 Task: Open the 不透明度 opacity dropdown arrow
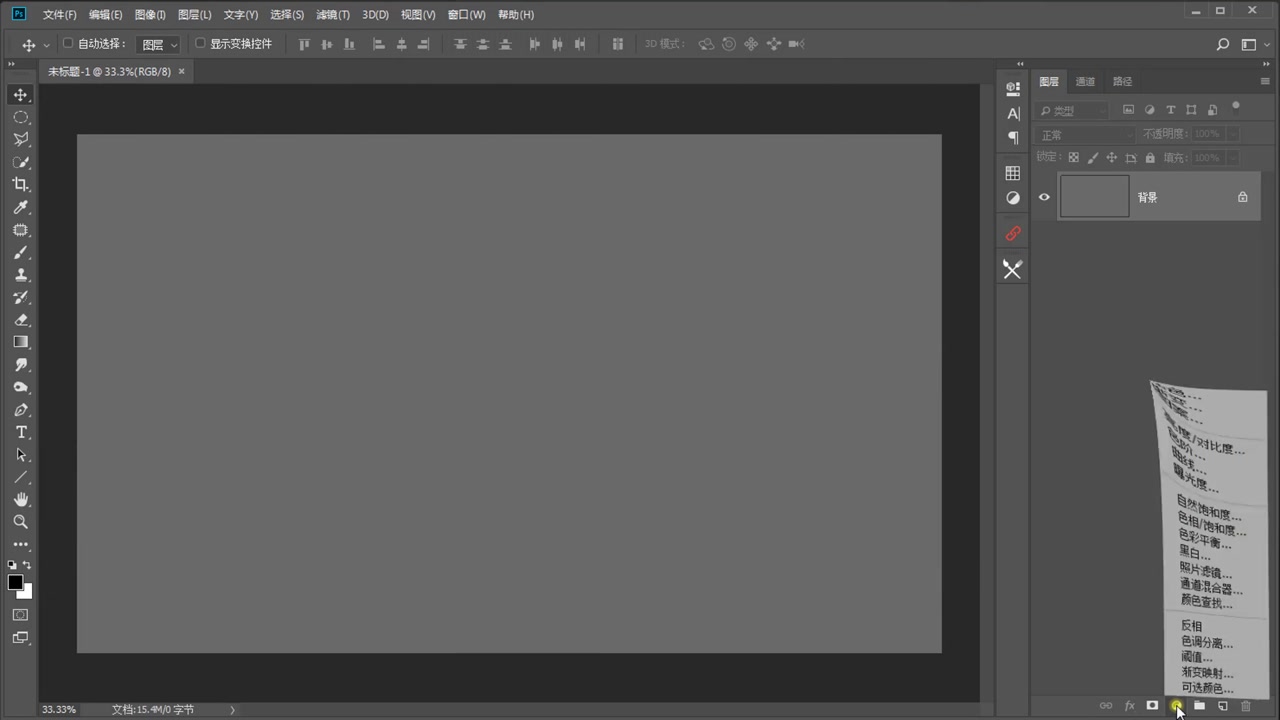click(x=1232, y=134)
